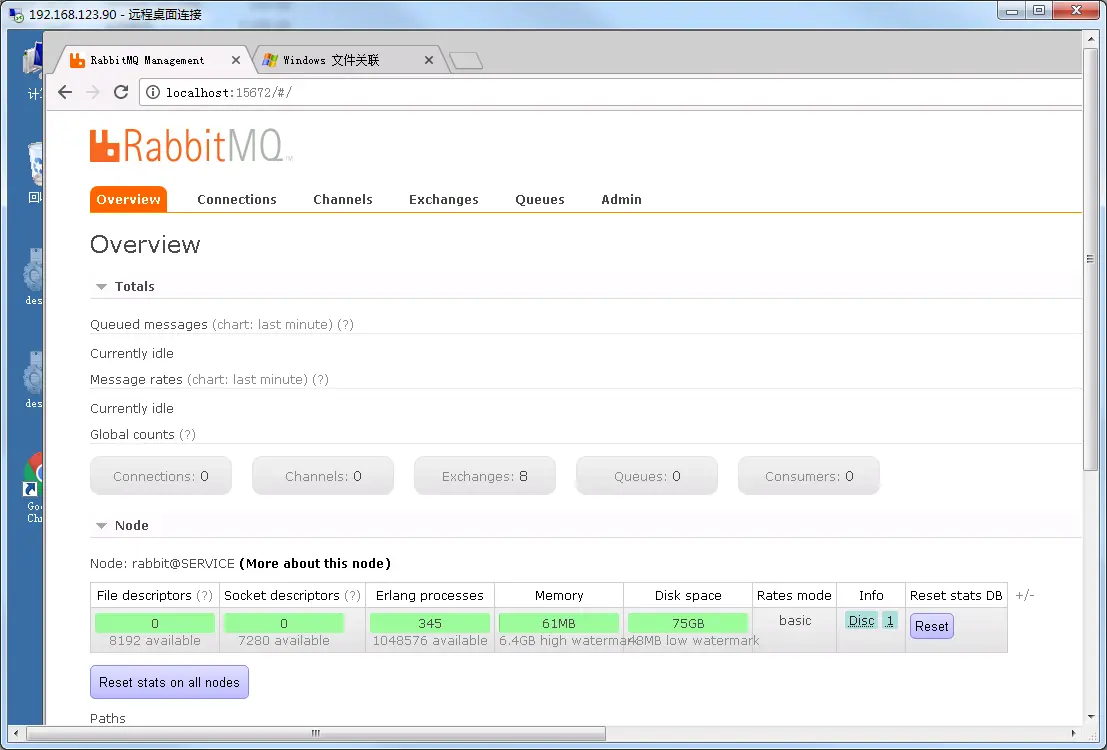The image size is (1107, 750).
Task: Click the horizontal scrollbar thumb
Action: pyautogui.click(x=316, y=733)
